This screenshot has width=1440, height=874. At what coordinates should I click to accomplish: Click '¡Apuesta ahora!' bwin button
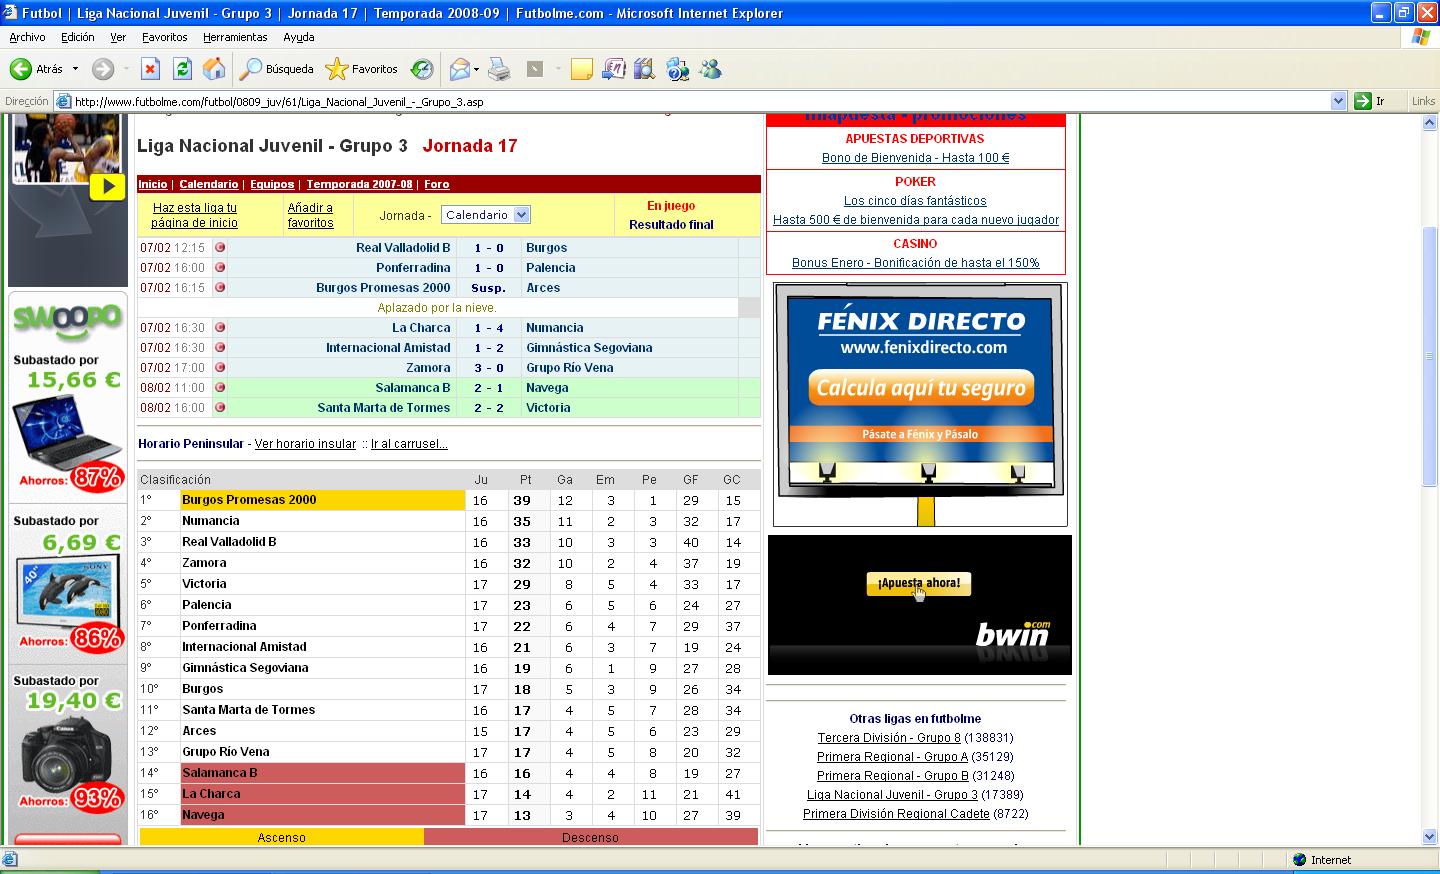coord(918,583)
